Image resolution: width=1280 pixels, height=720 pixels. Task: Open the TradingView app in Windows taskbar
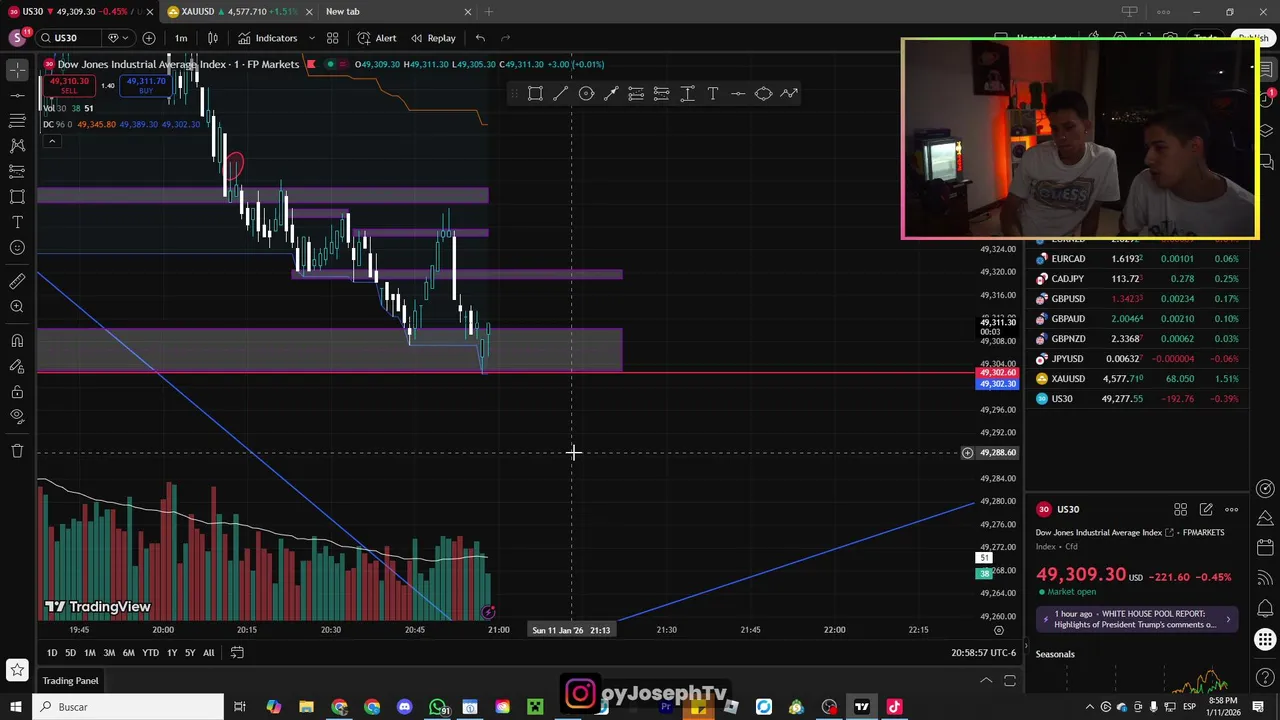coord(861,707)
